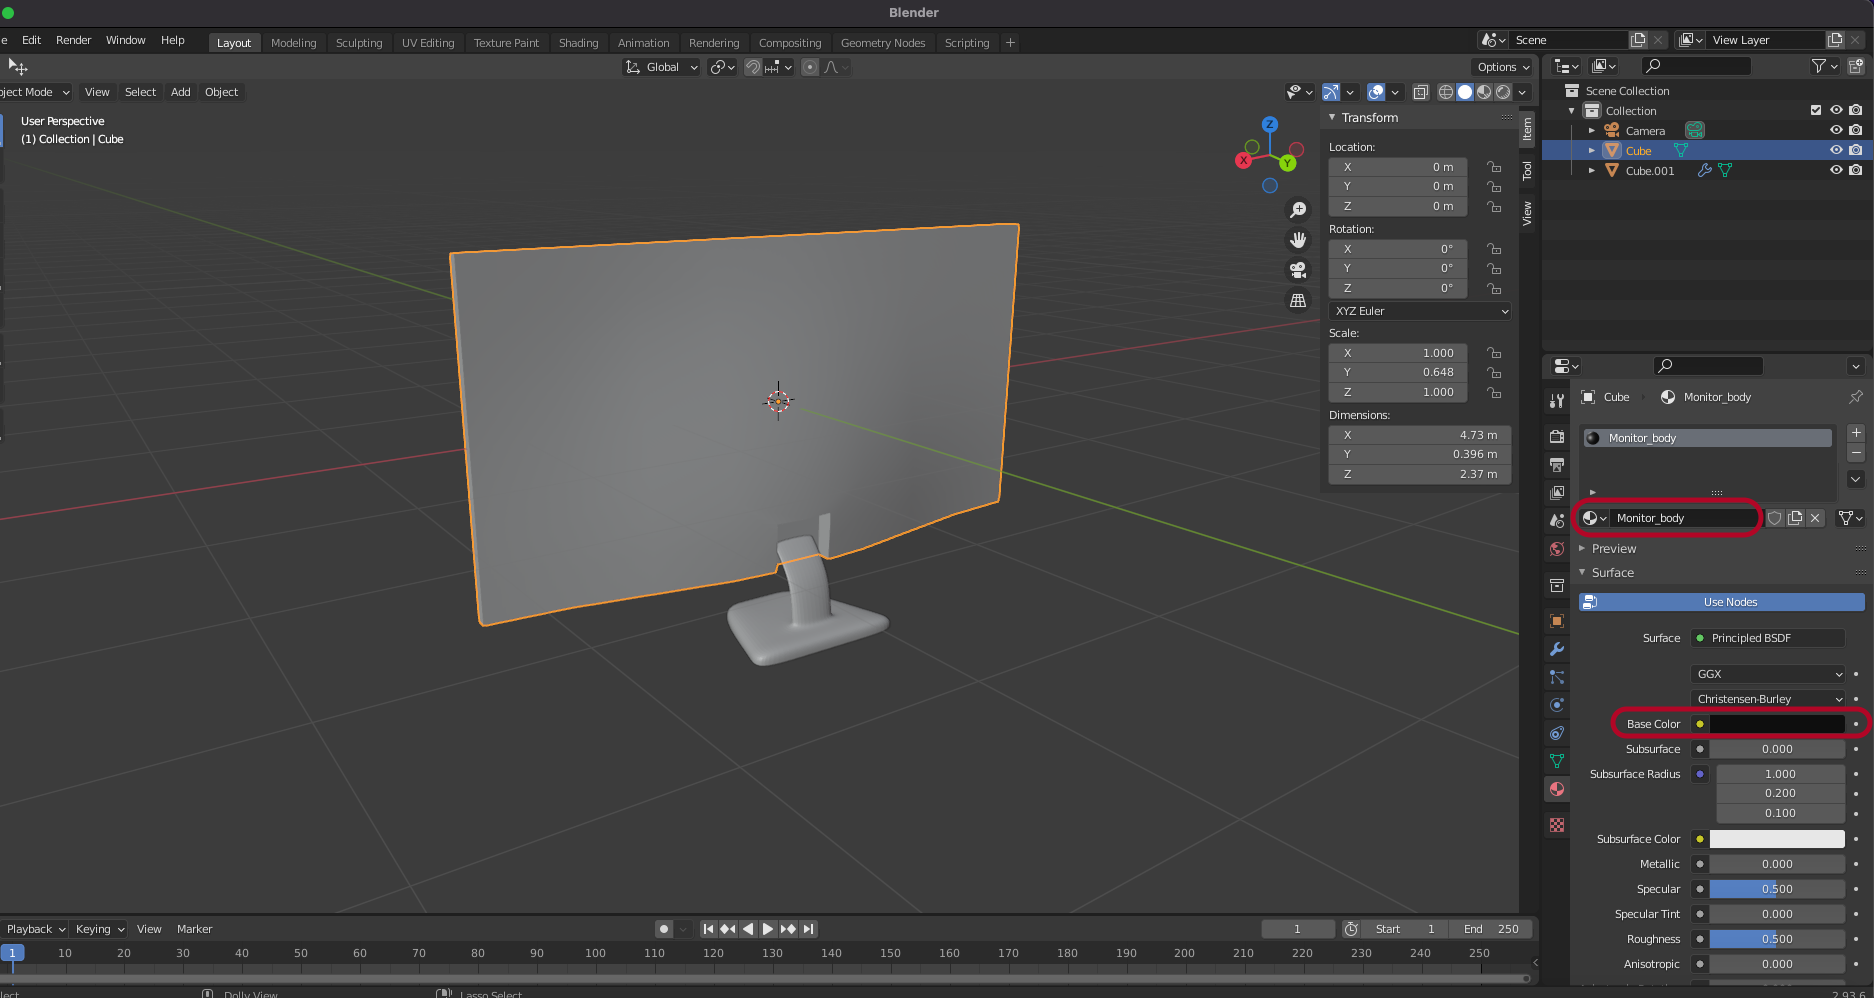1874x998 pixels.
Task: Select rendered viewport shading
Action: pos(1503,92)
